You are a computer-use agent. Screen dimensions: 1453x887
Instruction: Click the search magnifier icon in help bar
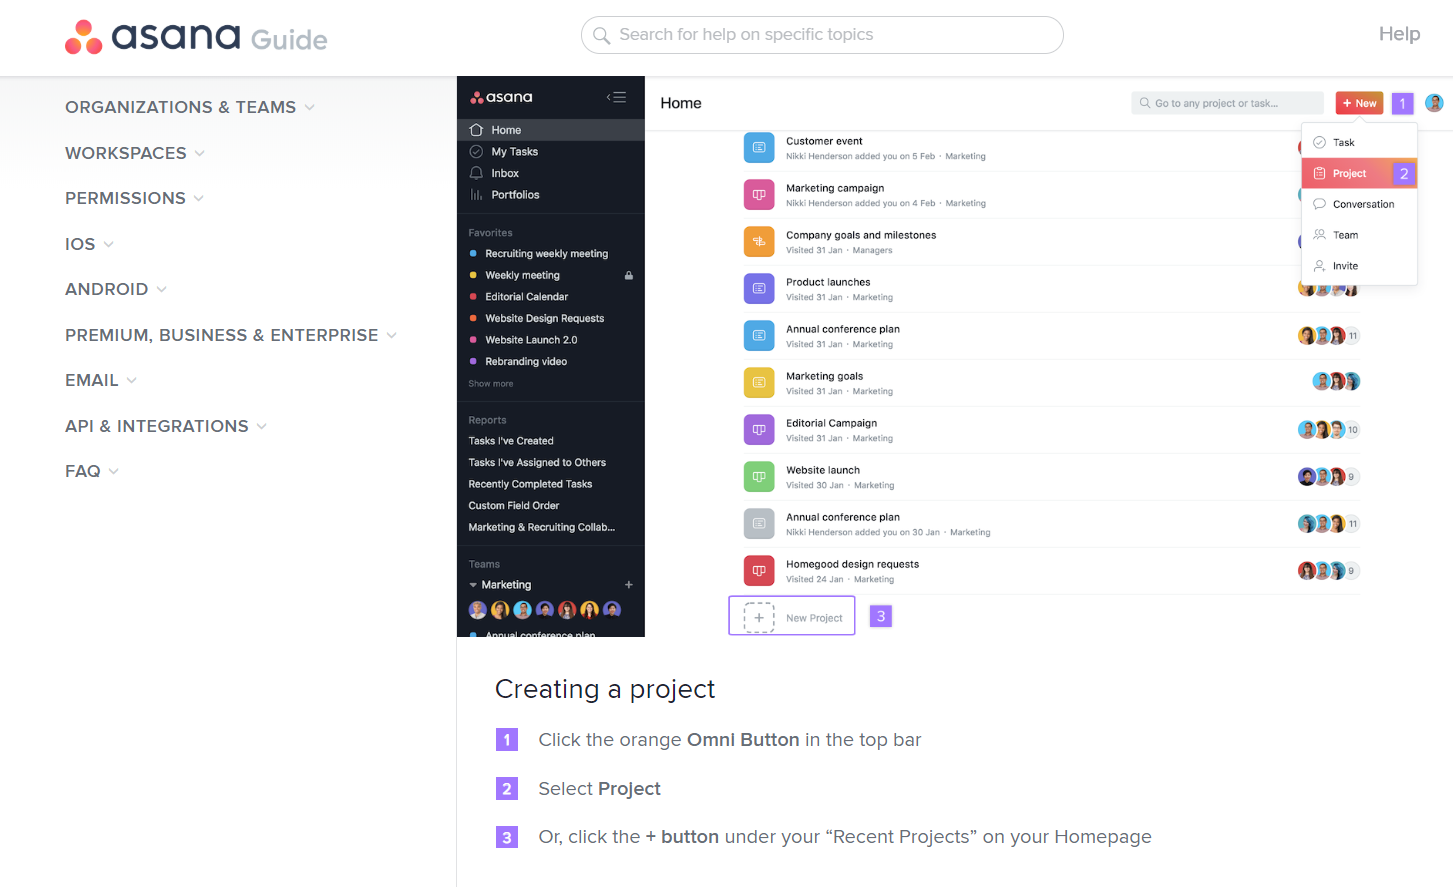[x=602, y=36]
